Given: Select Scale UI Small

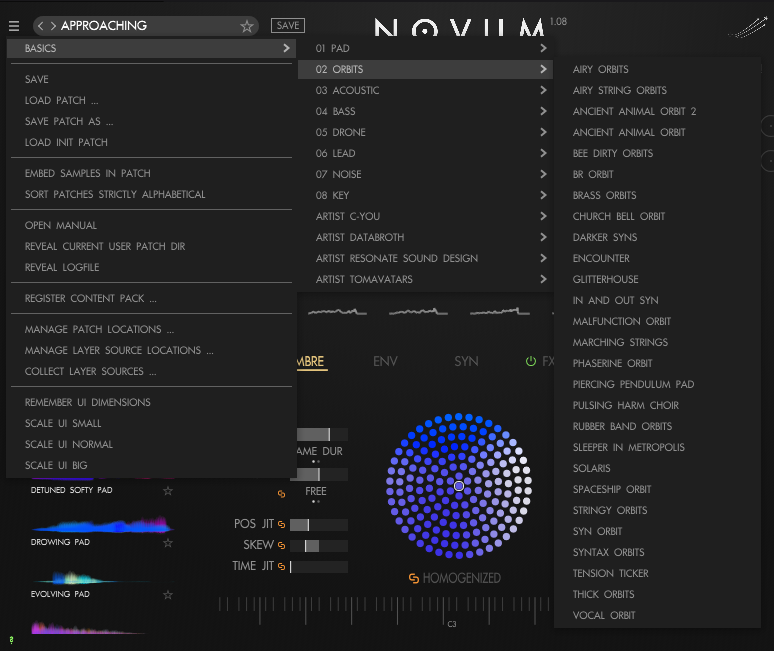Looking at the screenshot, I should click(x=151, y=423).
